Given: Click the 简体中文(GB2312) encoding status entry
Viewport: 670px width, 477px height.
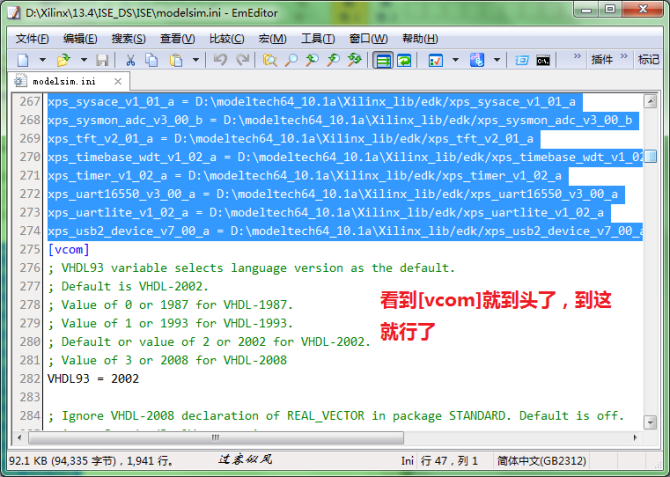Looking at the screenshot, I should coord(541,461).
